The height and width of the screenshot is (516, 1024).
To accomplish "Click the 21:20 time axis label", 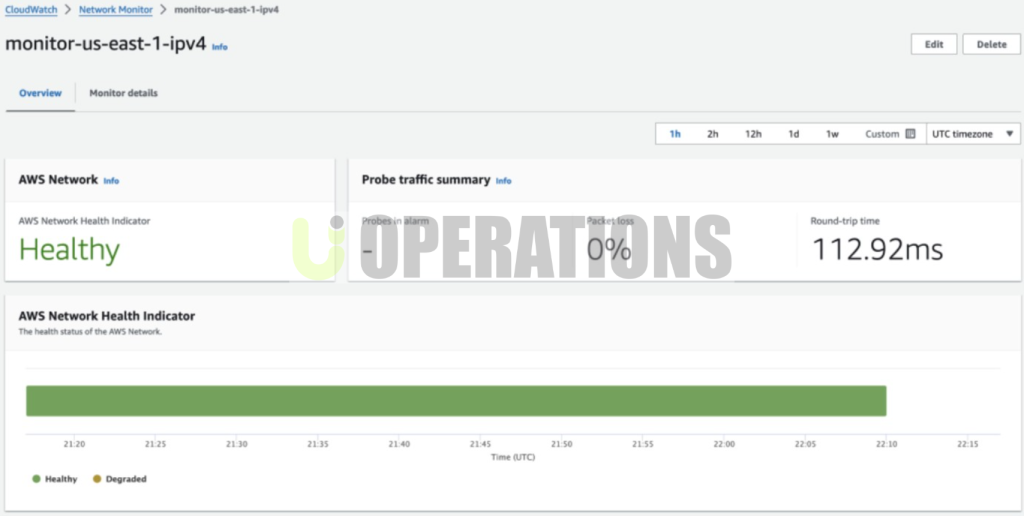I will click(74, 443).
